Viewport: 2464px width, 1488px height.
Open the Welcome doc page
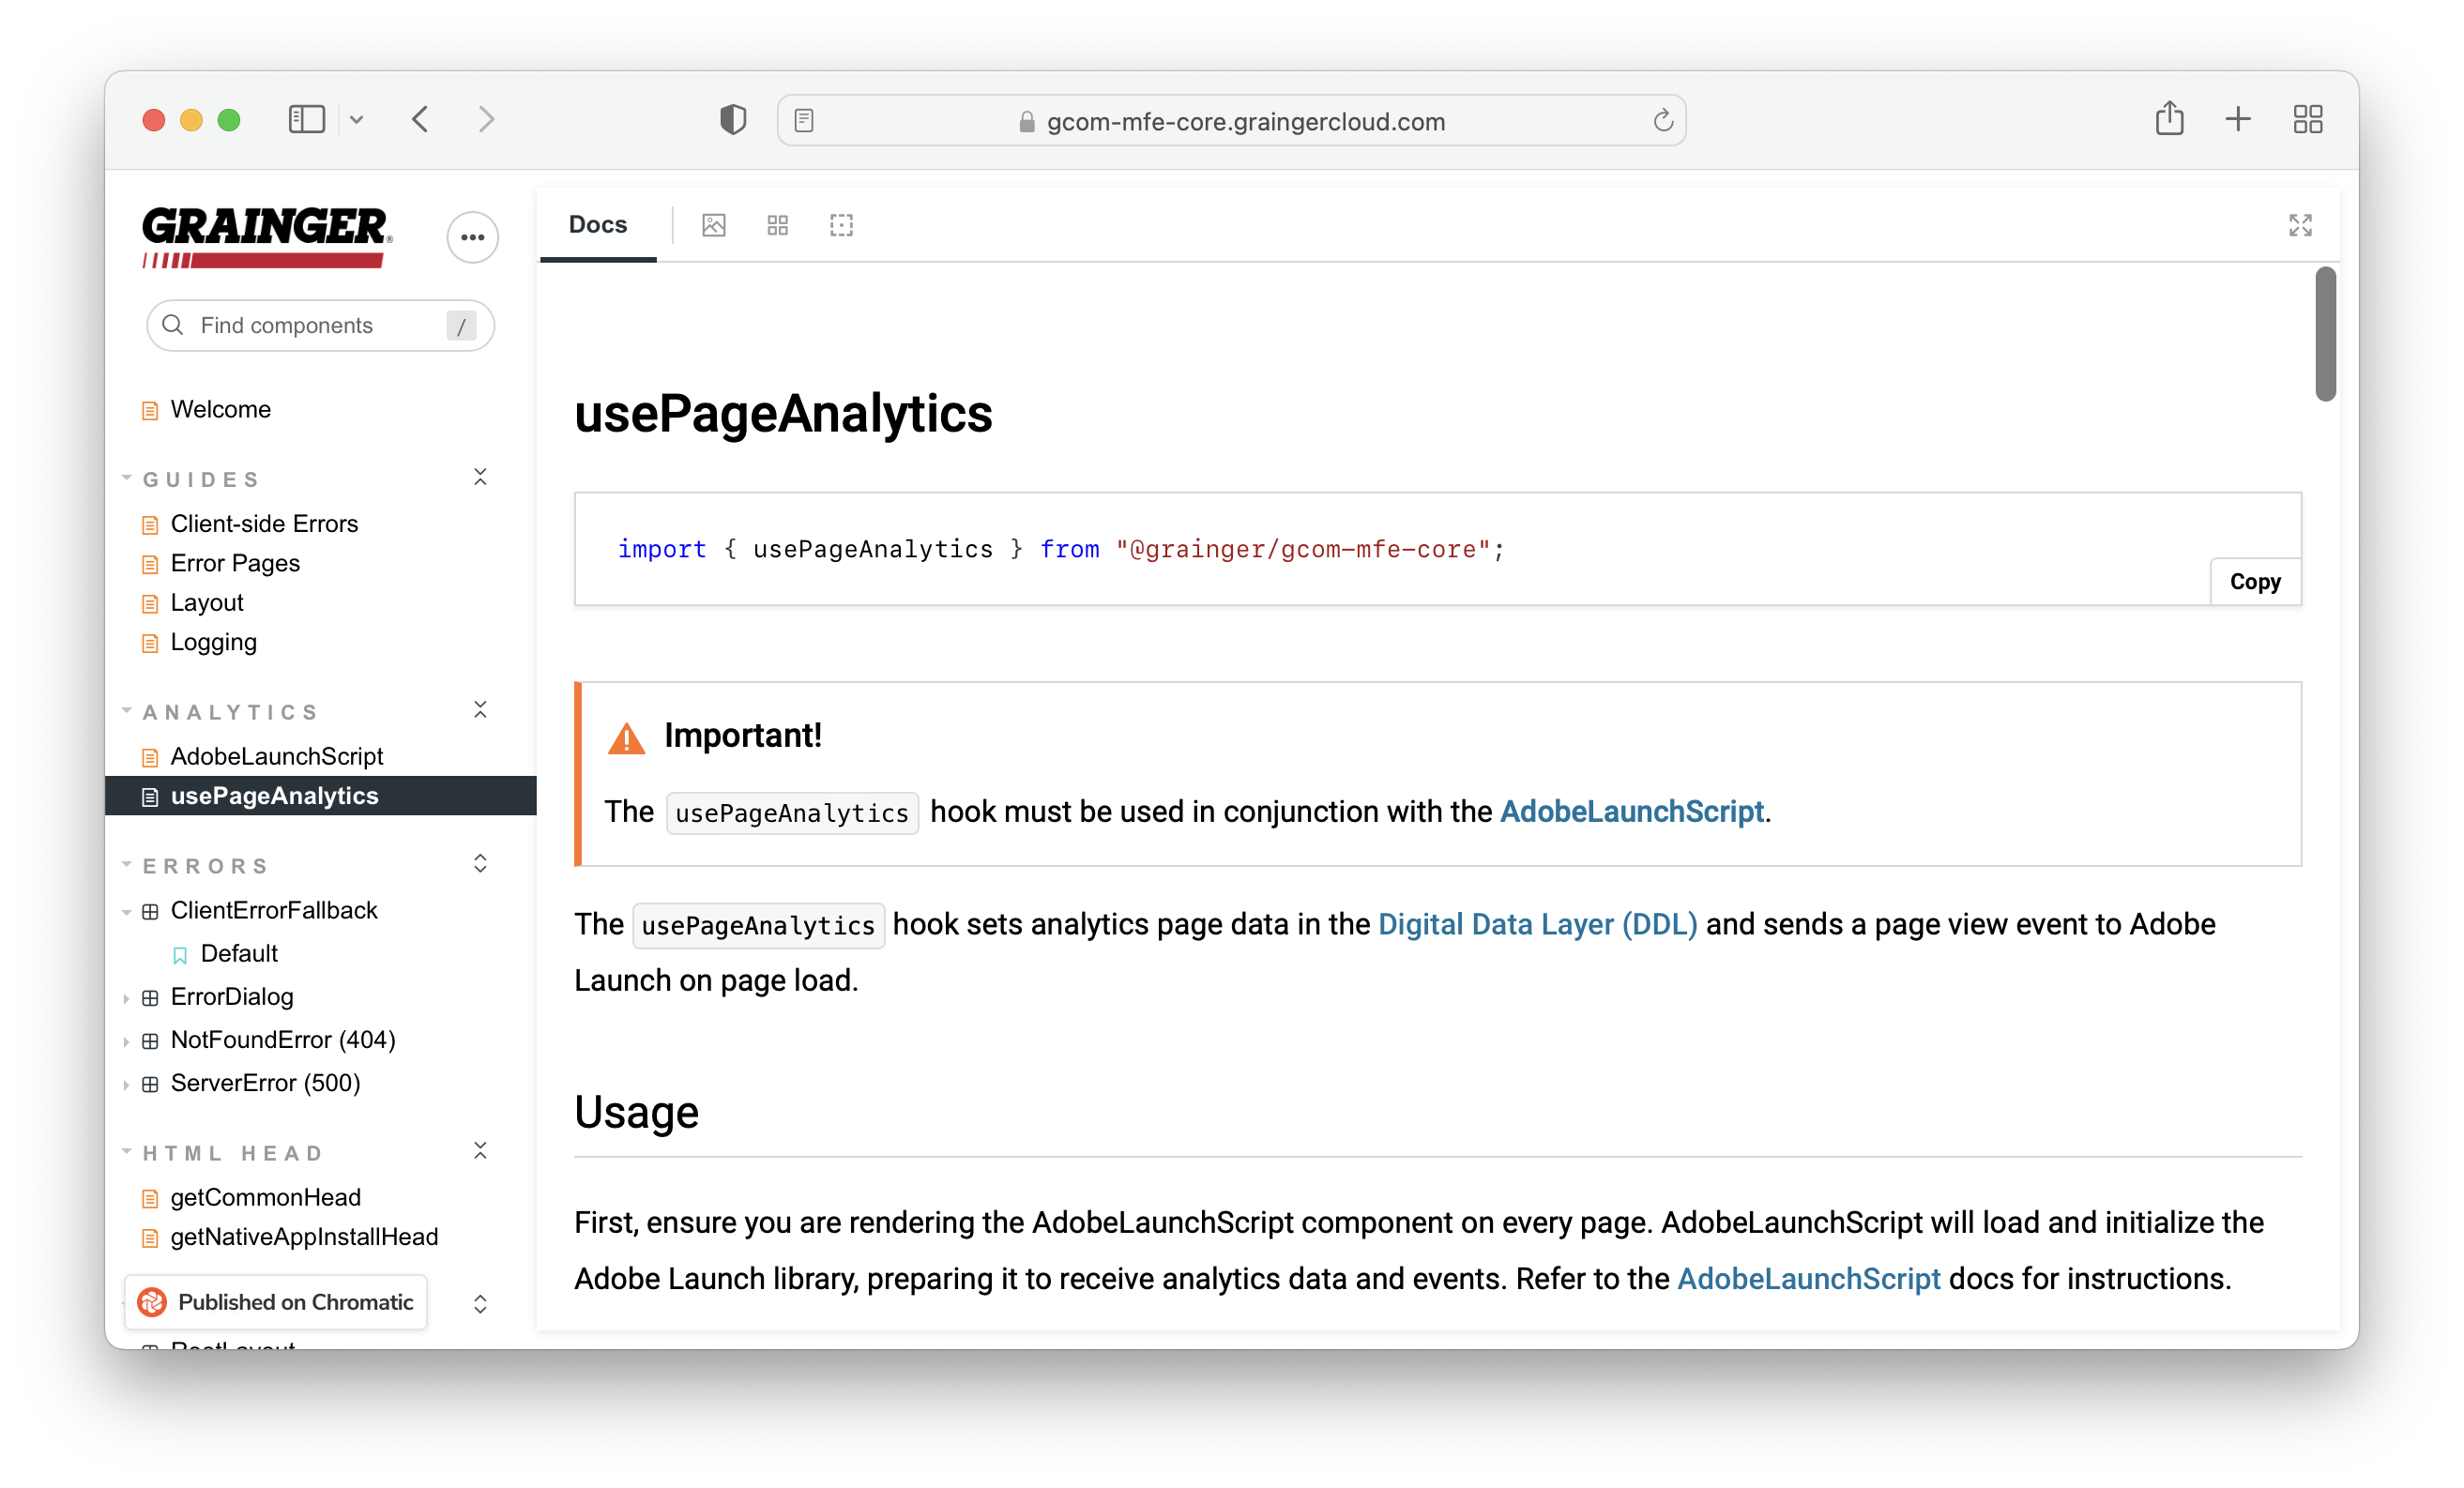(221, 409)
